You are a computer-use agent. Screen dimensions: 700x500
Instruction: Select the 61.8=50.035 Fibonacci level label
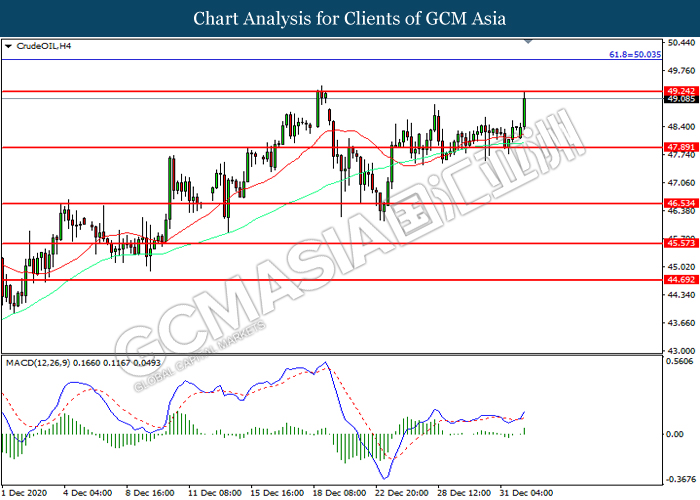tap(635, 54)
